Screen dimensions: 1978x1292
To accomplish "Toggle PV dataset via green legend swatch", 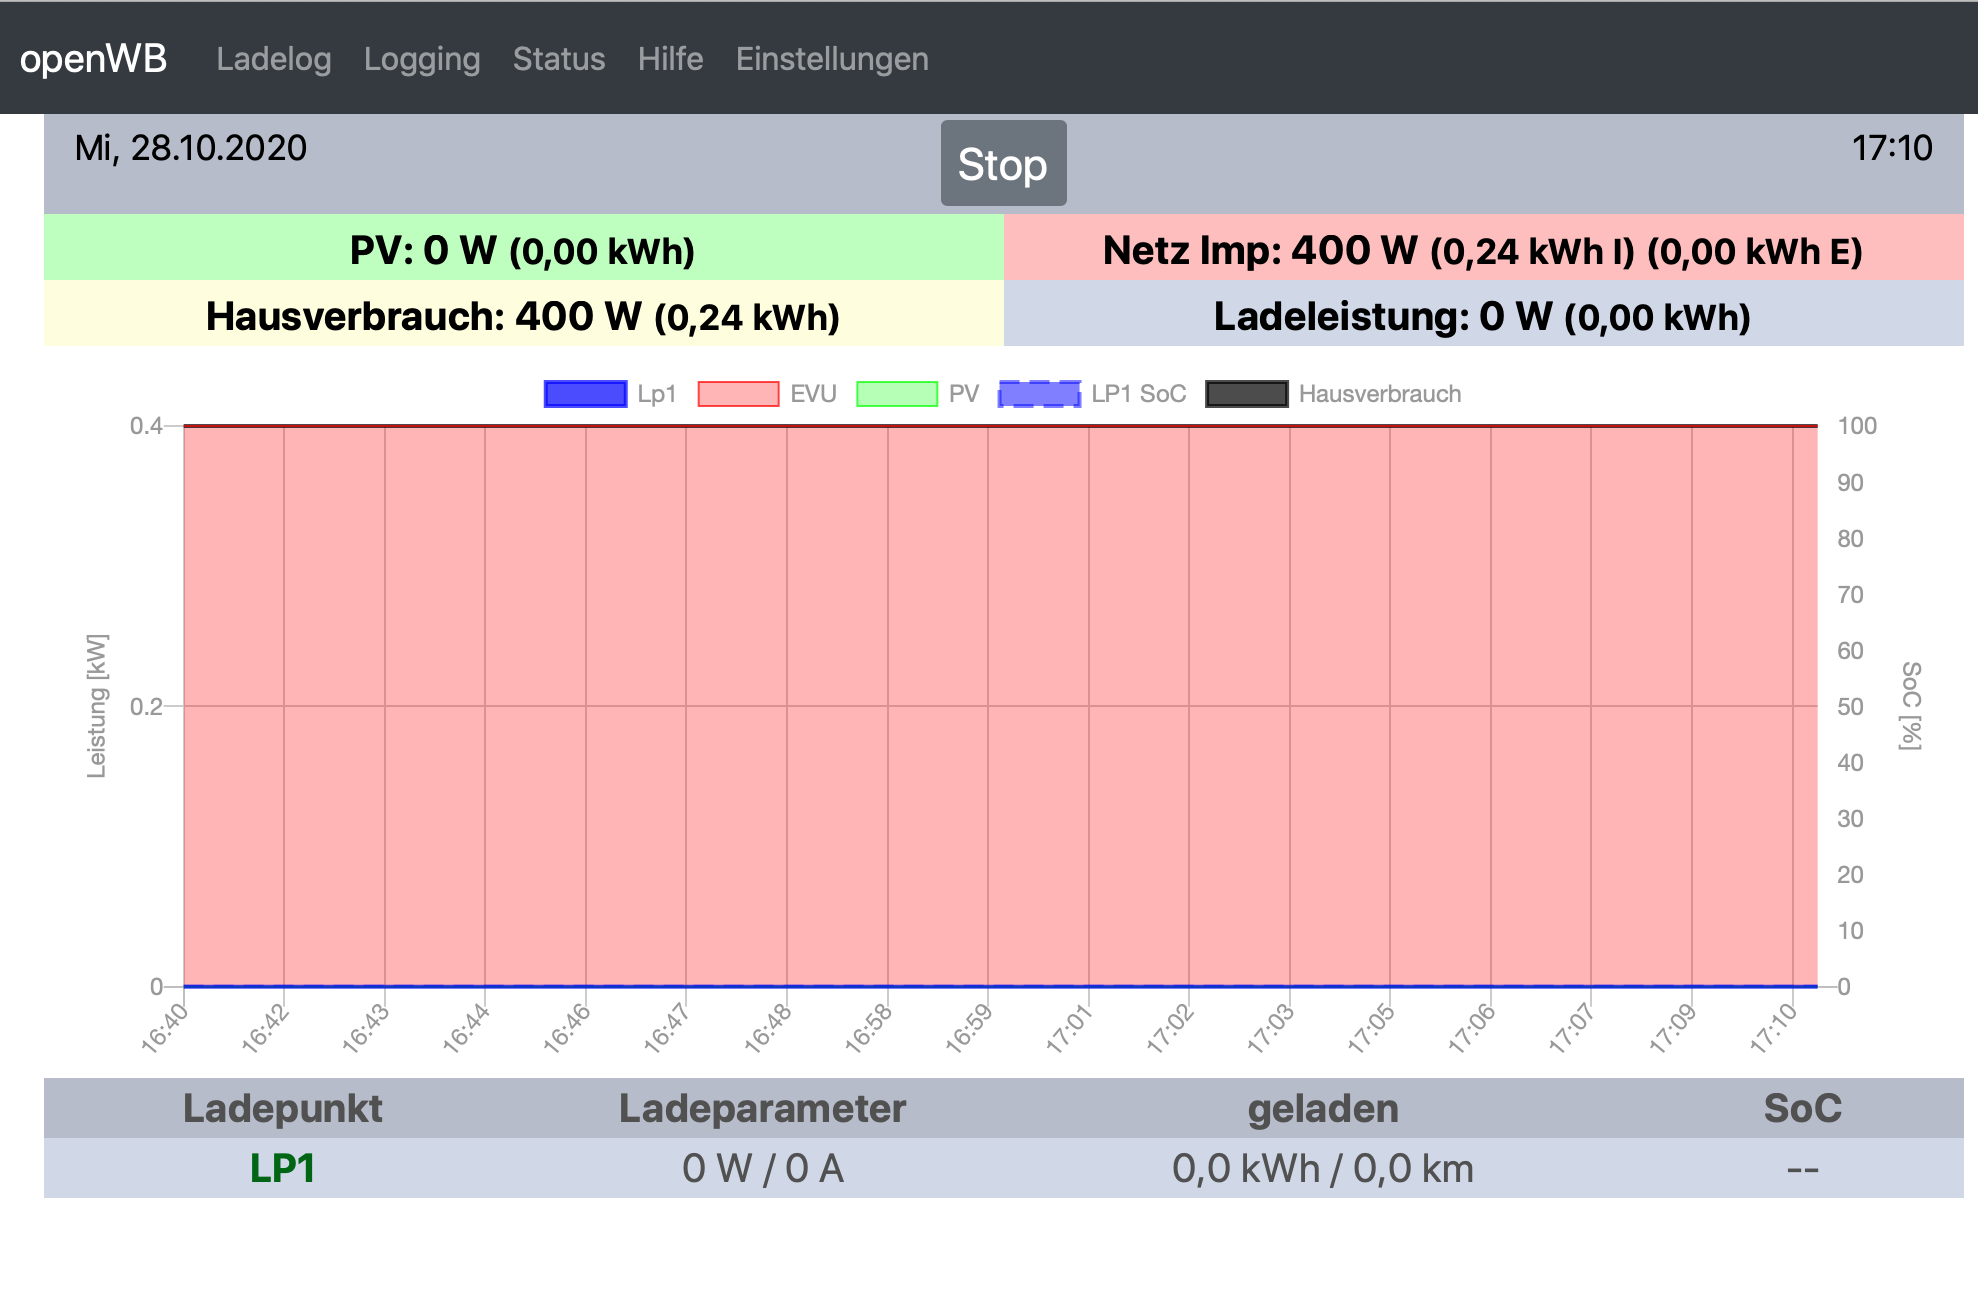I will 896,394.
